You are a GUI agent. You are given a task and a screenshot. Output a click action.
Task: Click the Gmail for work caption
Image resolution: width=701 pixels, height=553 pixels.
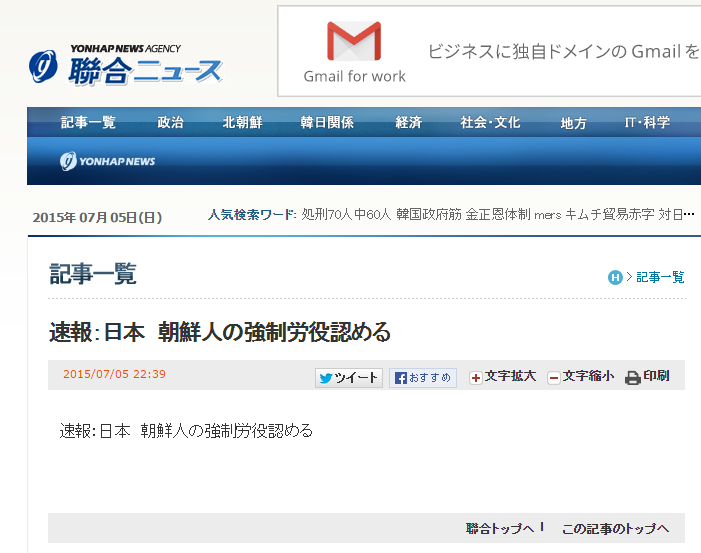click(355, 76)
